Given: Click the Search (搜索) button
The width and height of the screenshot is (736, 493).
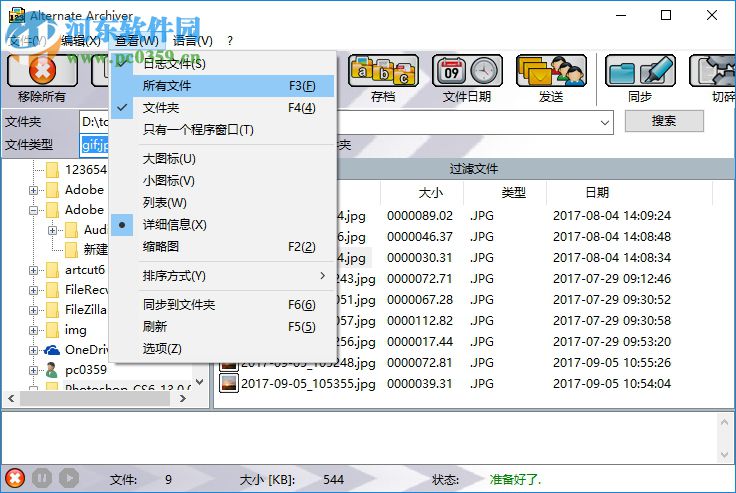Looking at the screenshot, I should 664,121.
